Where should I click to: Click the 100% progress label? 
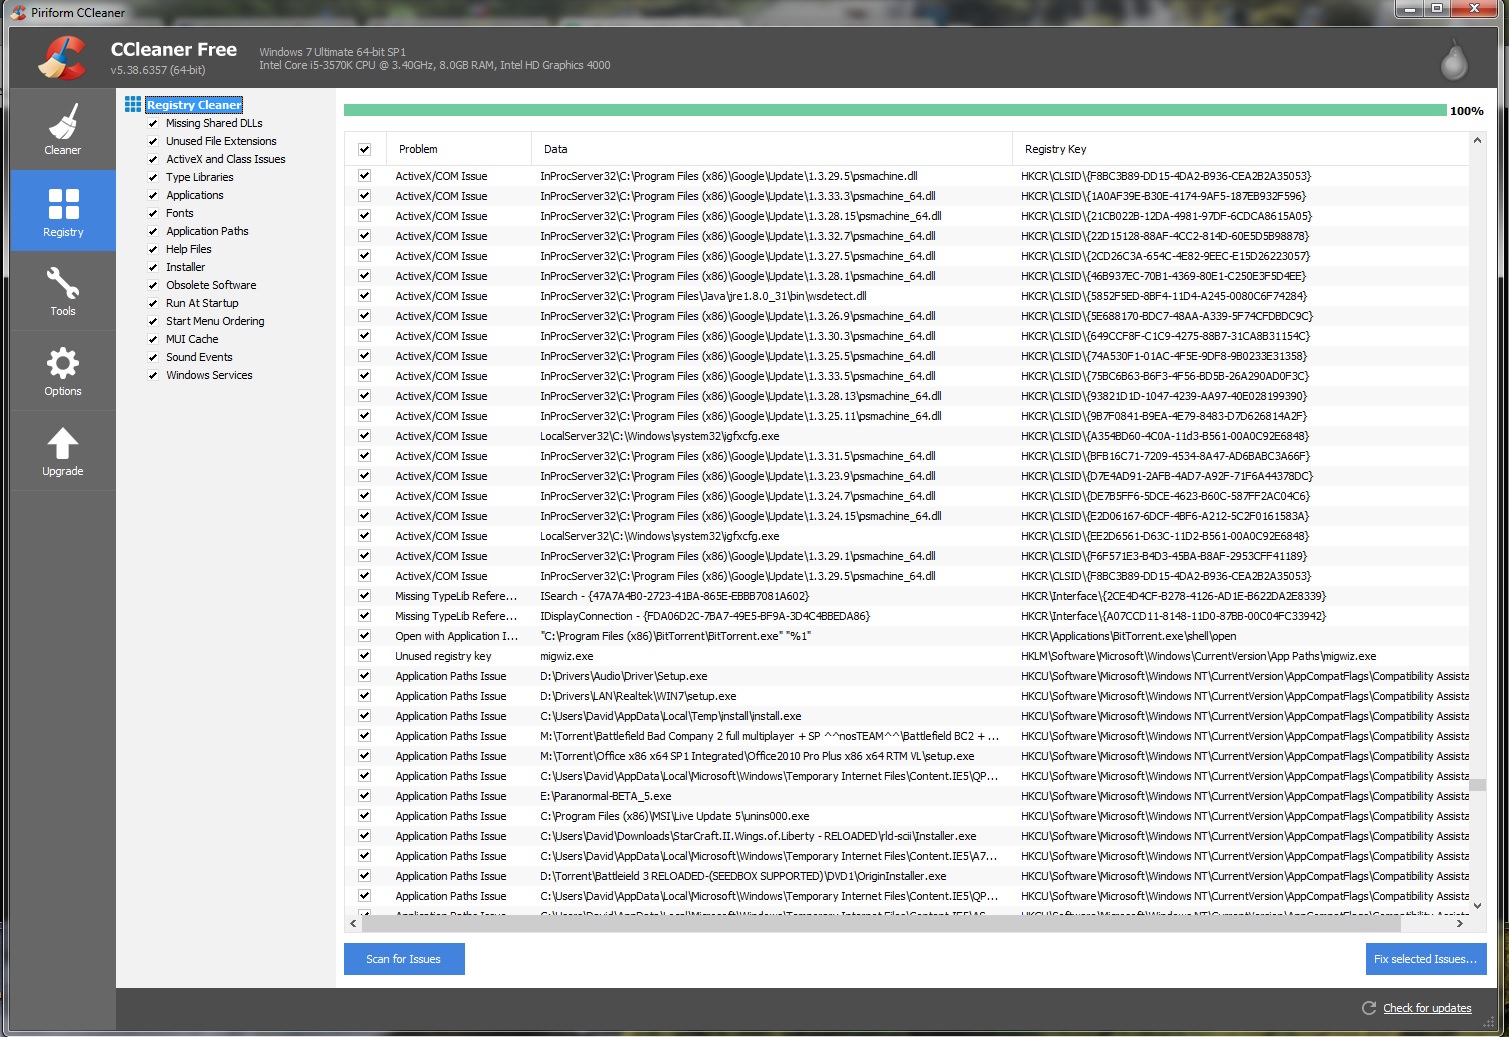[1466, 111]
